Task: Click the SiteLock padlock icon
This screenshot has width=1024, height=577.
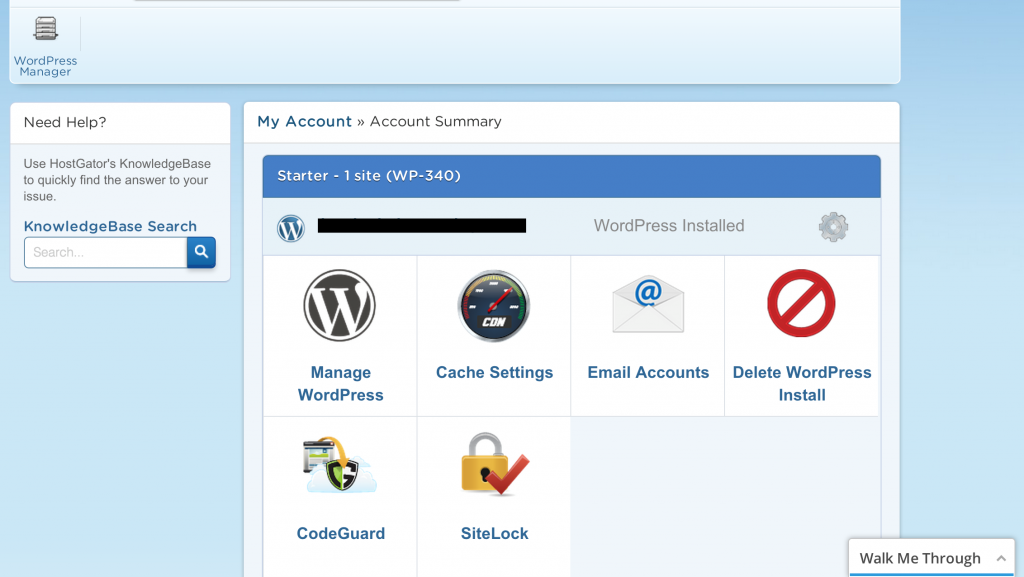Action: pos(494,463)
